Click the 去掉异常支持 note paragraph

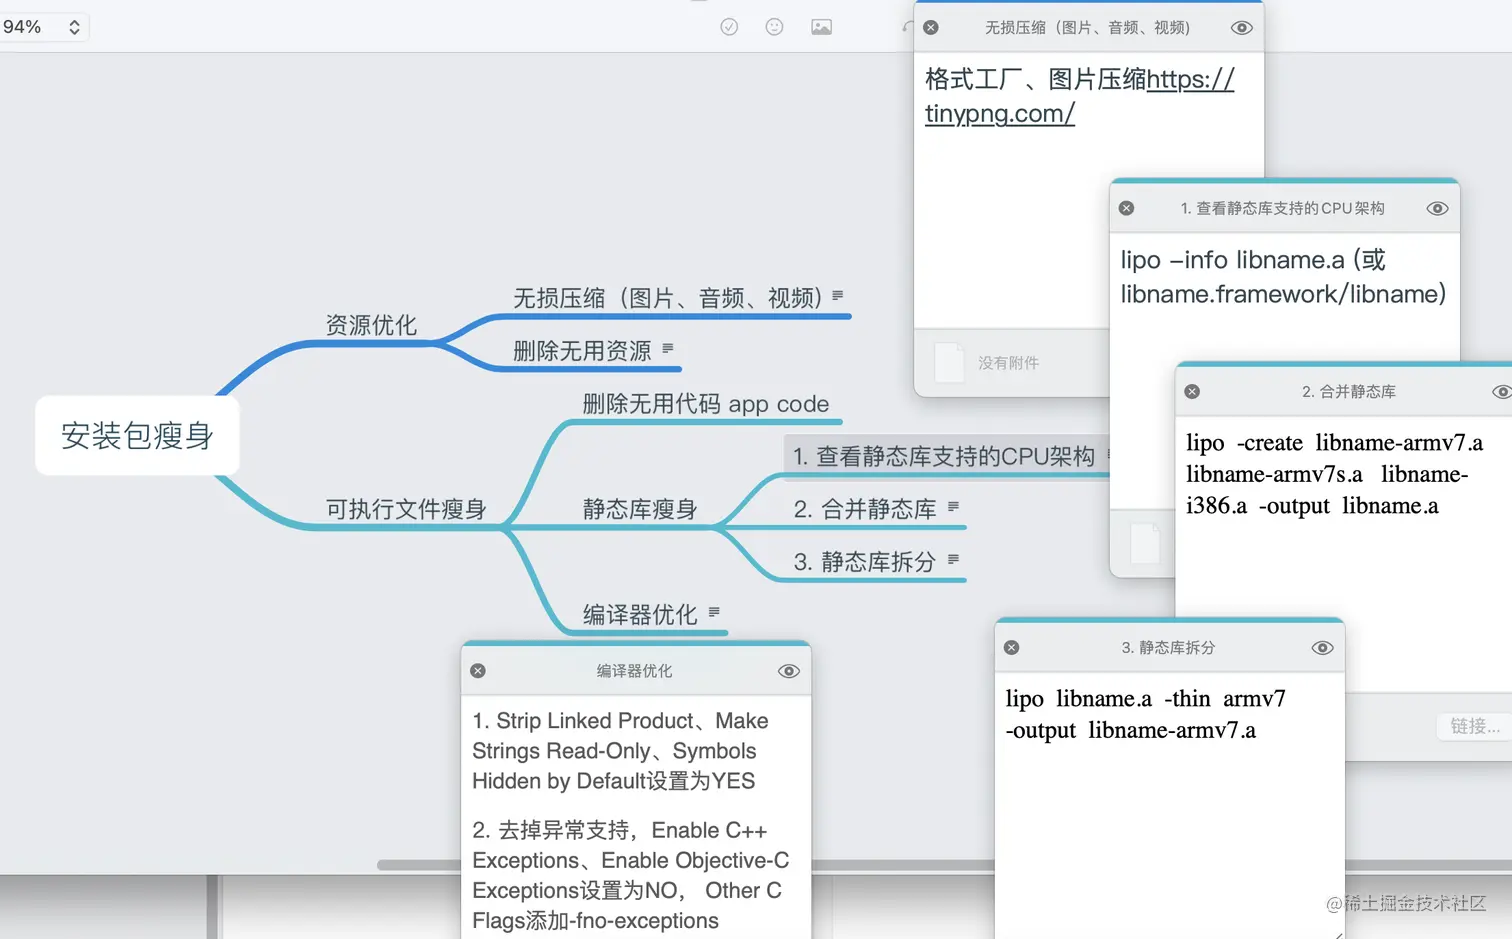click(630, 875)
